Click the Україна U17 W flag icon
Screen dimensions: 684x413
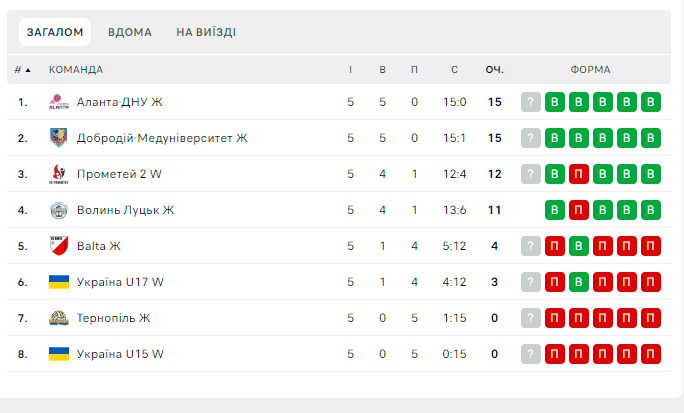(x=58, y=282)
